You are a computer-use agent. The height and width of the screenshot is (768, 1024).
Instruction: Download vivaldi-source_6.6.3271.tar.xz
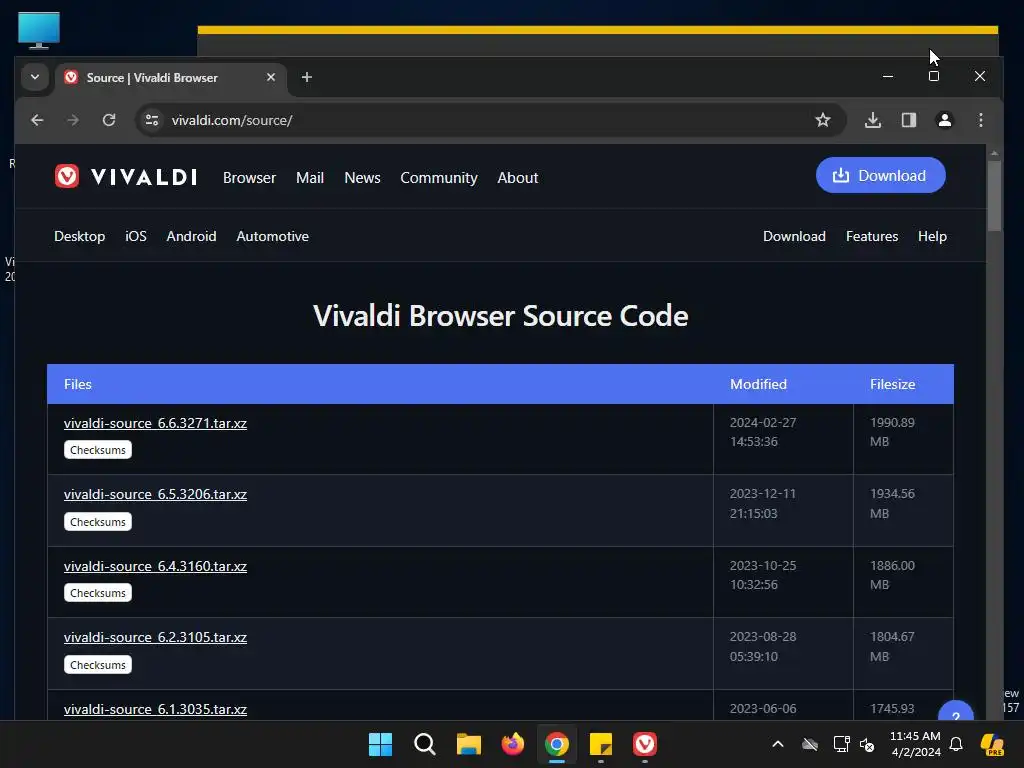pos(155,423)
